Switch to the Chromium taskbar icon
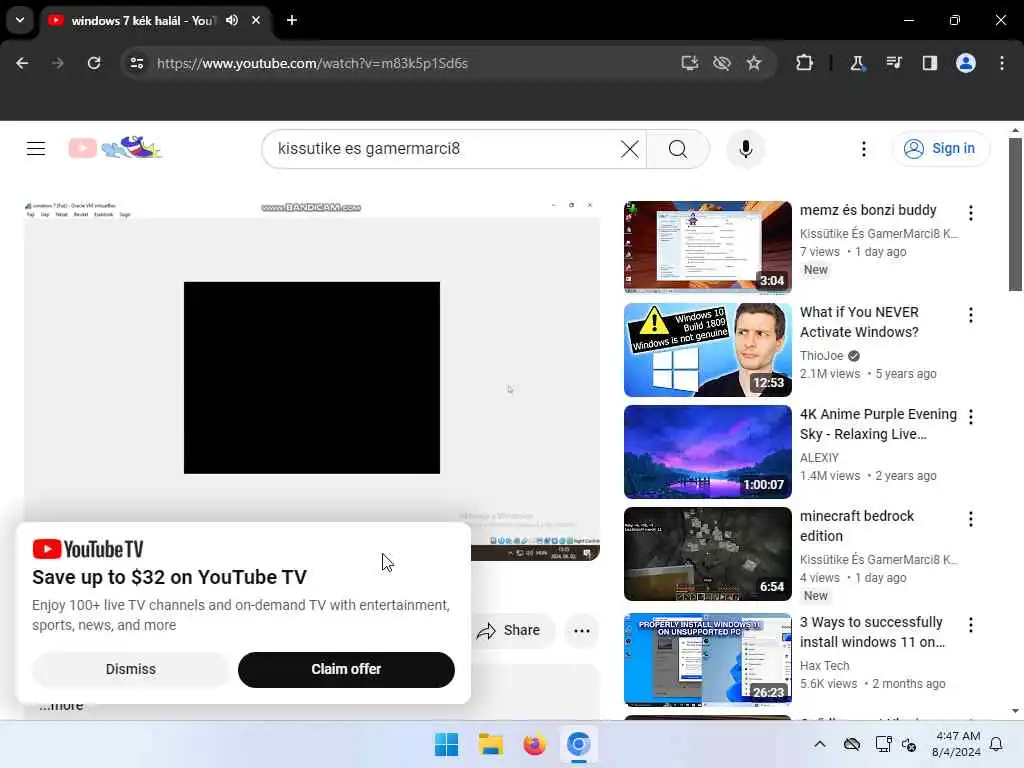This screenshot has height=768, width=1024. tap(579, 744)
